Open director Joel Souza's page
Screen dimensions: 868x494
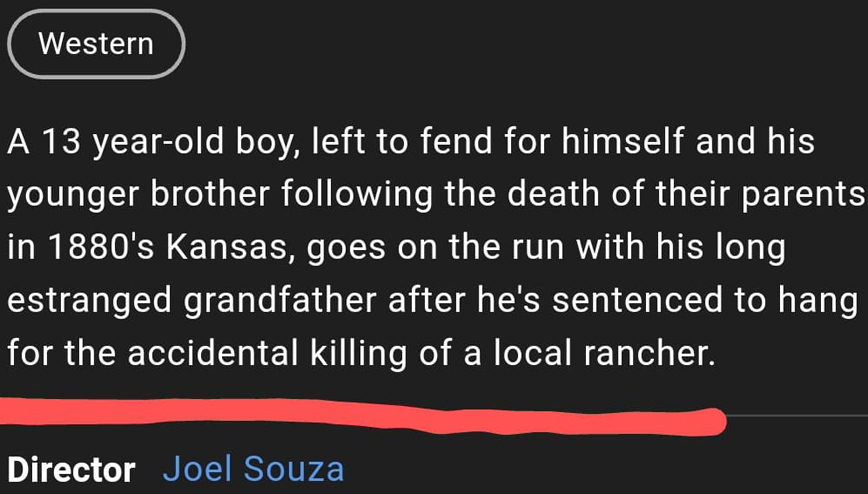tap(253, 468)
